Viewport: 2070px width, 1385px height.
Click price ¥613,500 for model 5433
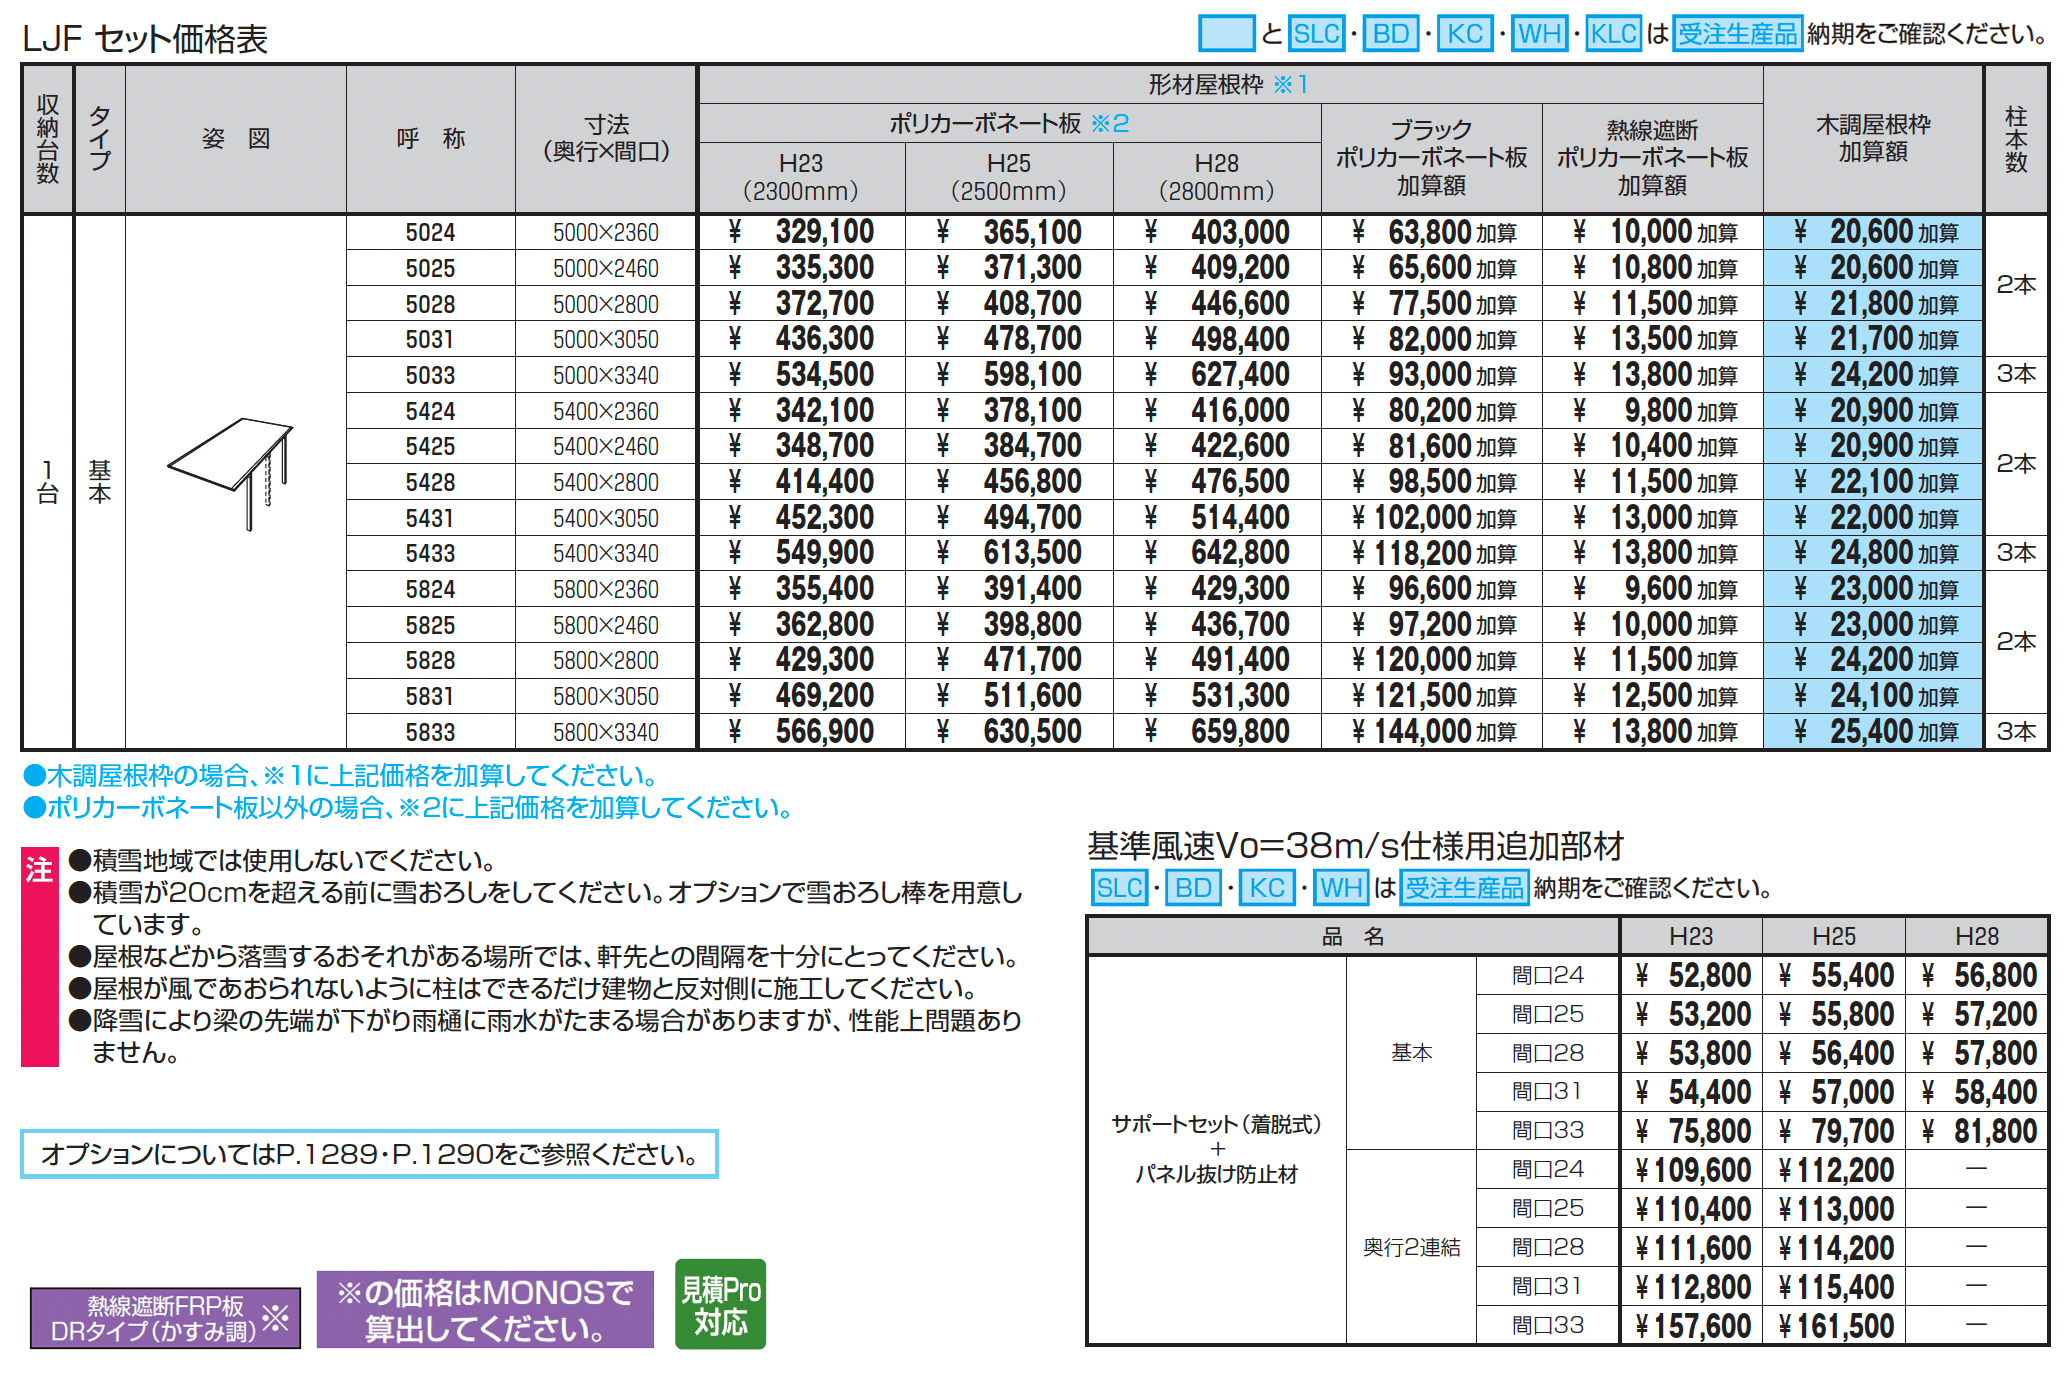pos(1009,553)
